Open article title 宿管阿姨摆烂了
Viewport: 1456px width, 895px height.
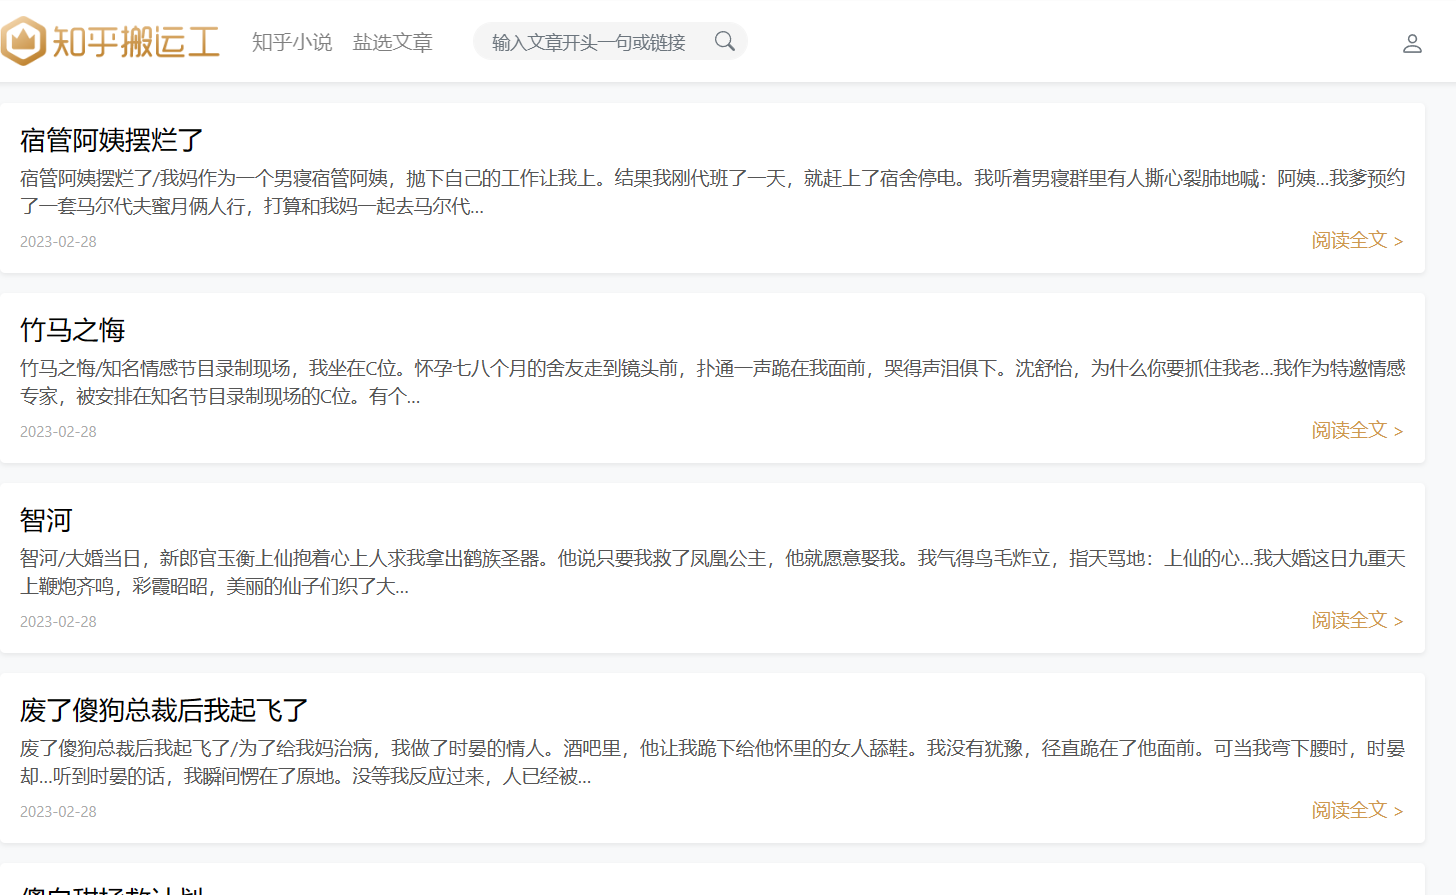point(112,140)
